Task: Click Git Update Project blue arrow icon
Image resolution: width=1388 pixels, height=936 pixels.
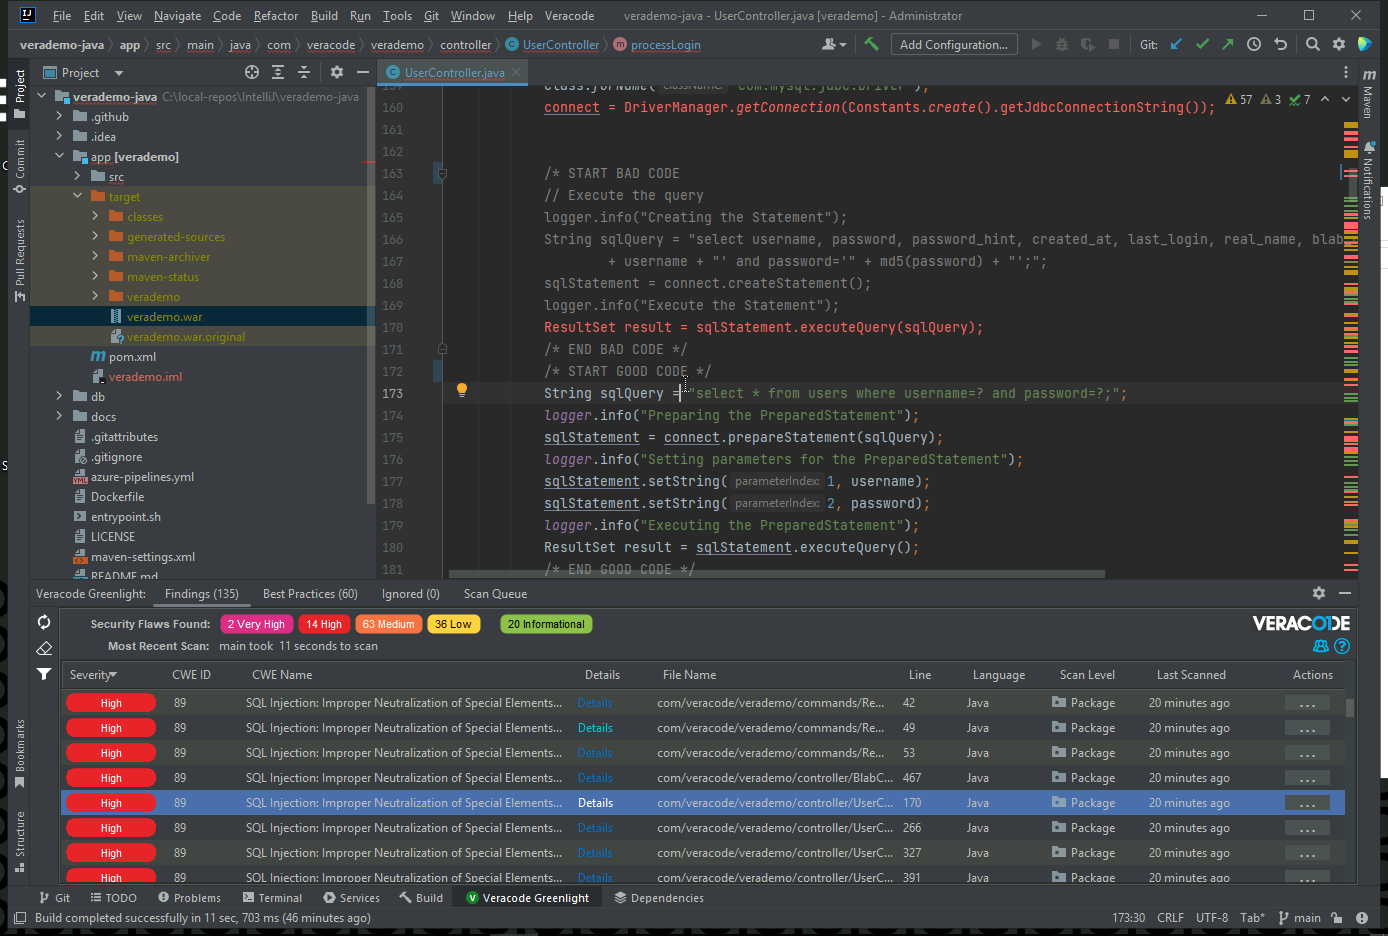Action: (1176, 44)
